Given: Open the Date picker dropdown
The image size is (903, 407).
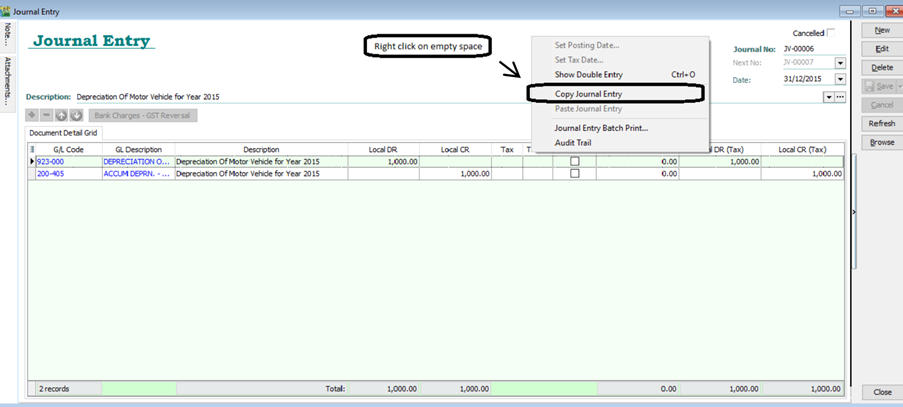Looking at the screenshot, I should (840, 80).
